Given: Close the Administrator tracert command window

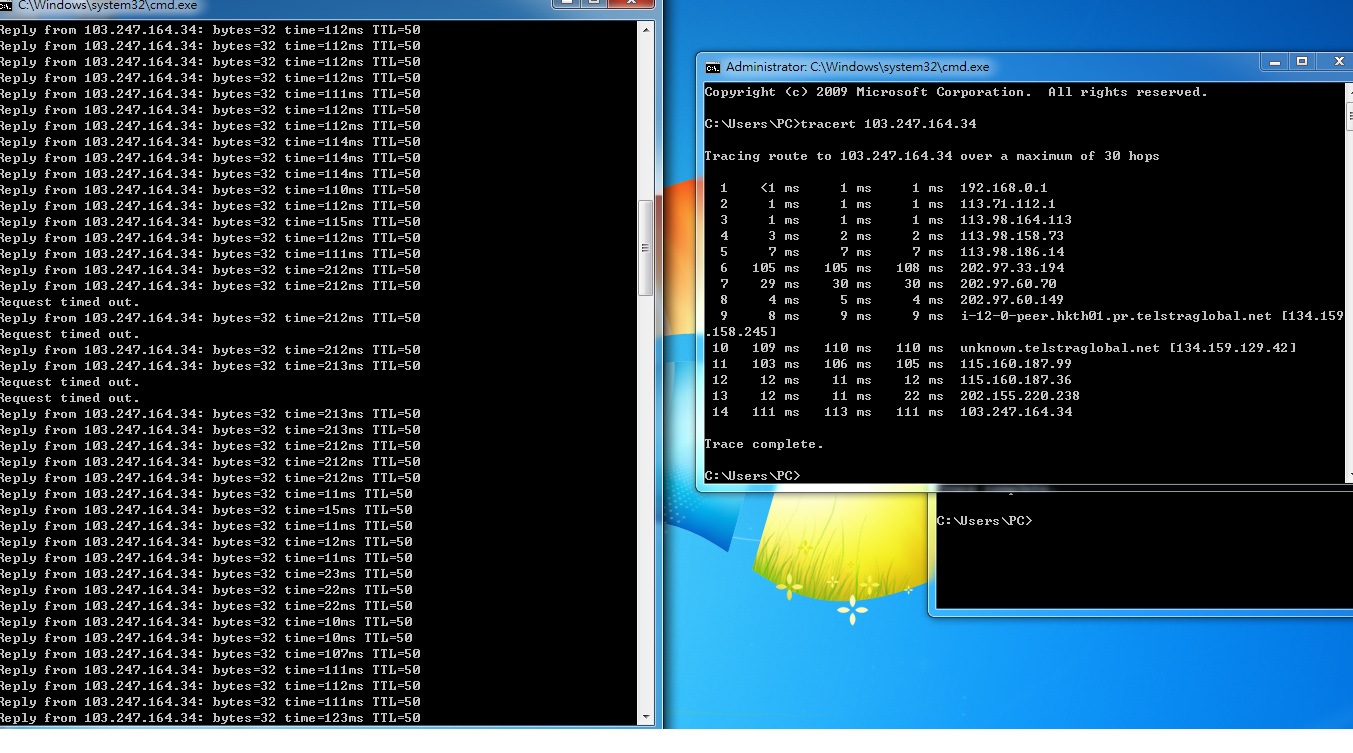Looking at the screenshot, I should [x=1337, y=62].
